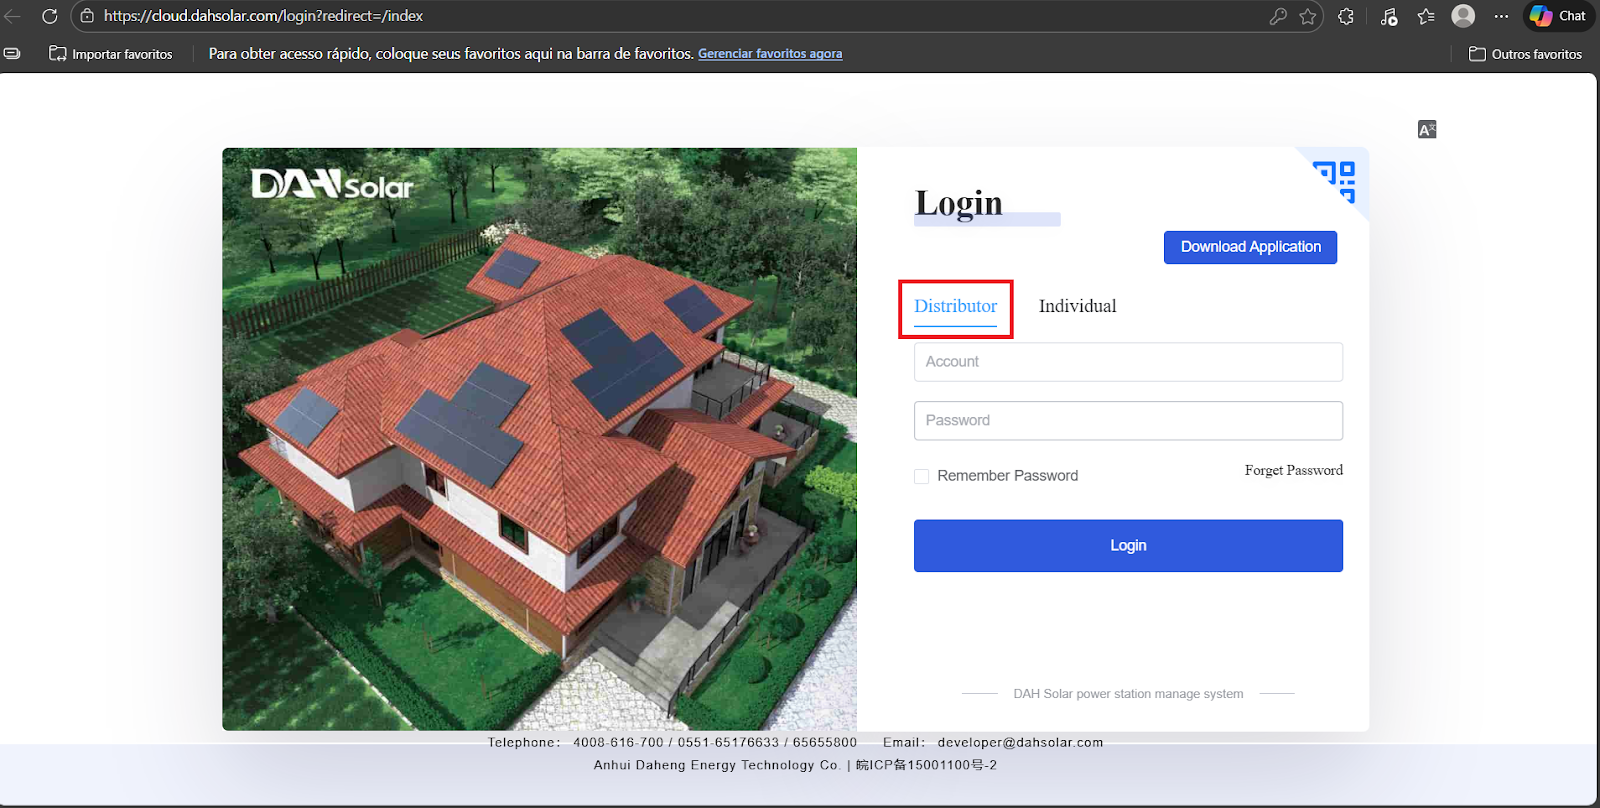Open the favorites list icon
The height and width of the screenshot is (808, 1600).
tap(1426, 16)
